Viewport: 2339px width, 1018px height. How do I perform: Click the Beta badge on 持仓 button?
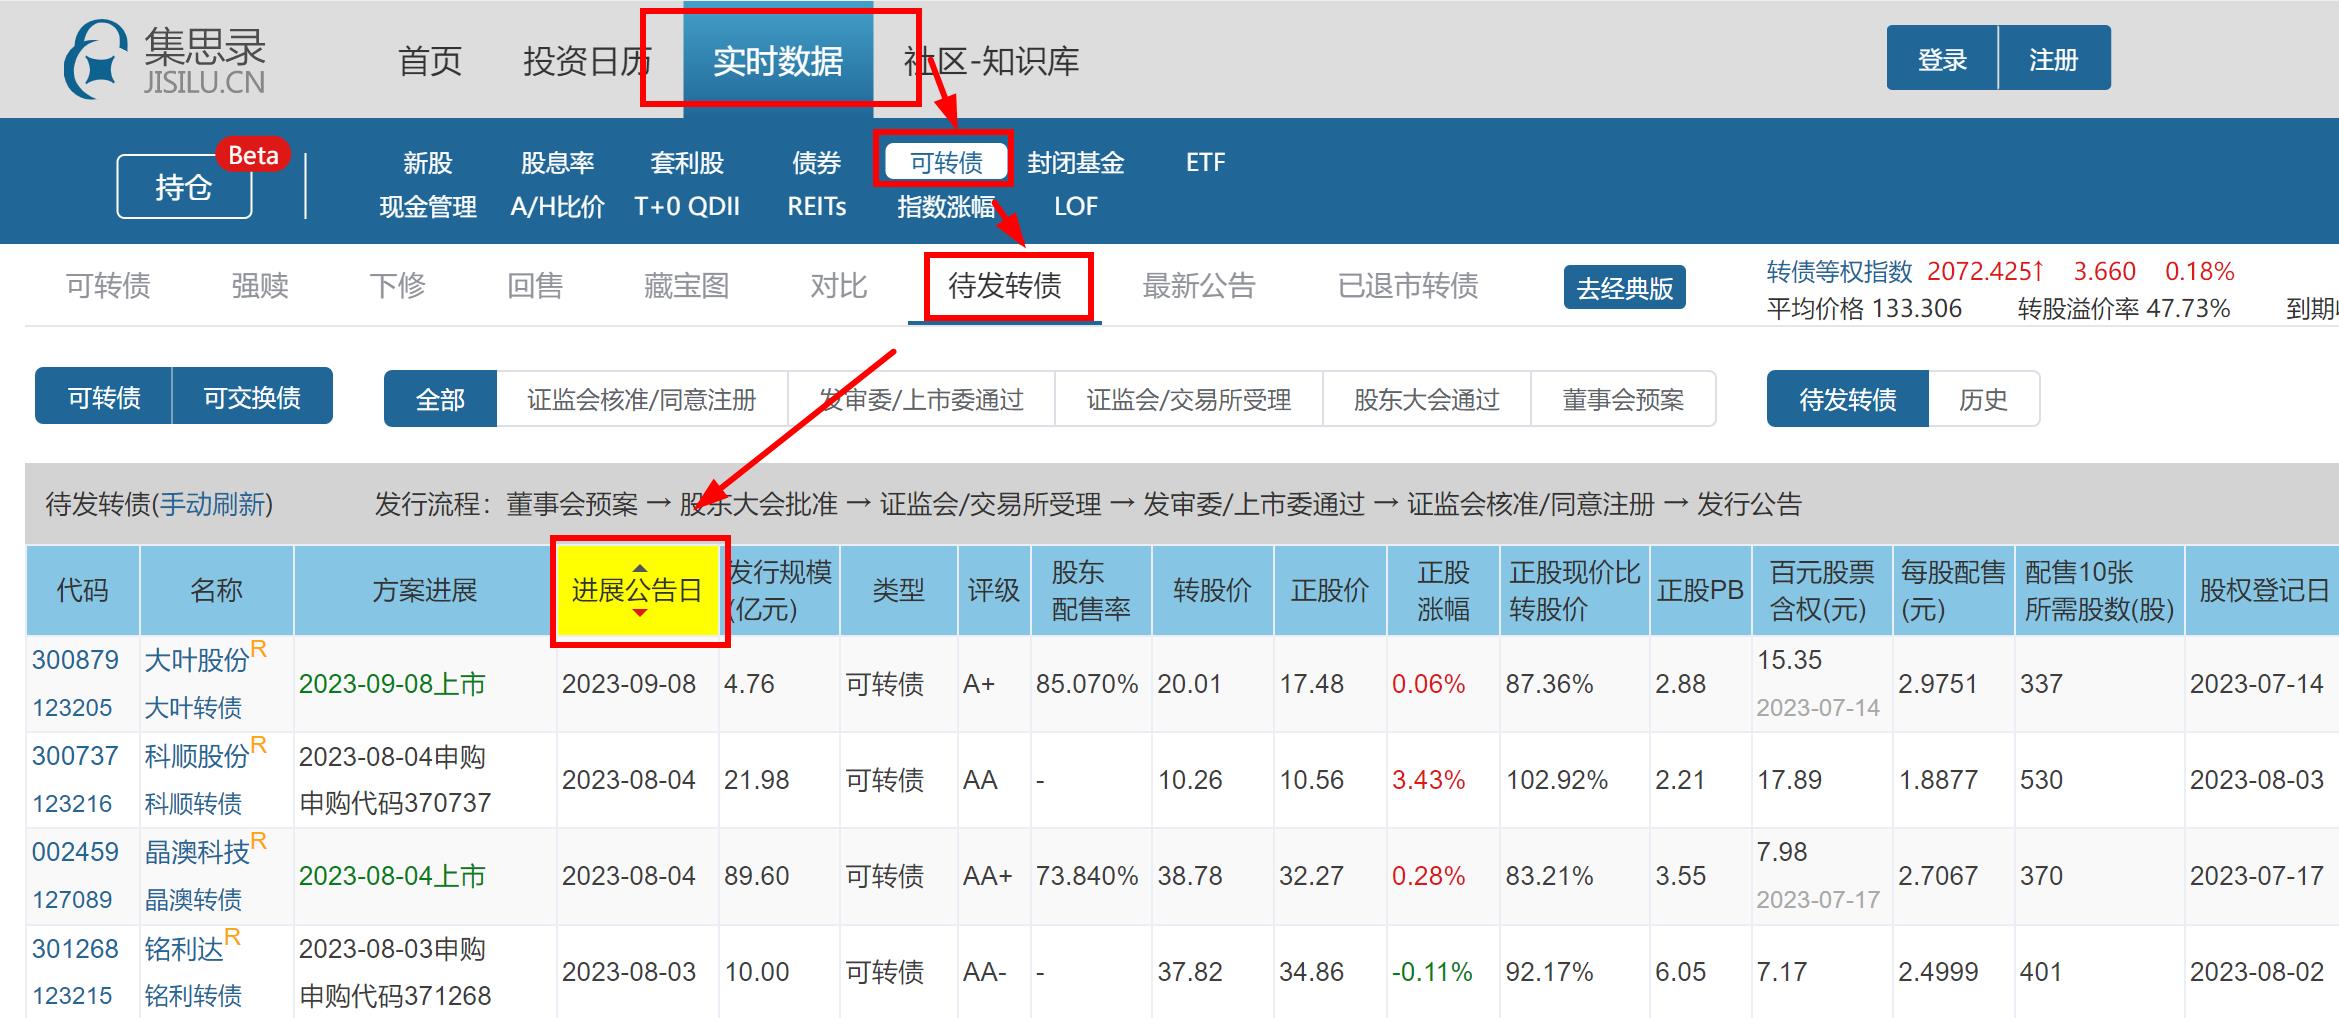point(253,156)
